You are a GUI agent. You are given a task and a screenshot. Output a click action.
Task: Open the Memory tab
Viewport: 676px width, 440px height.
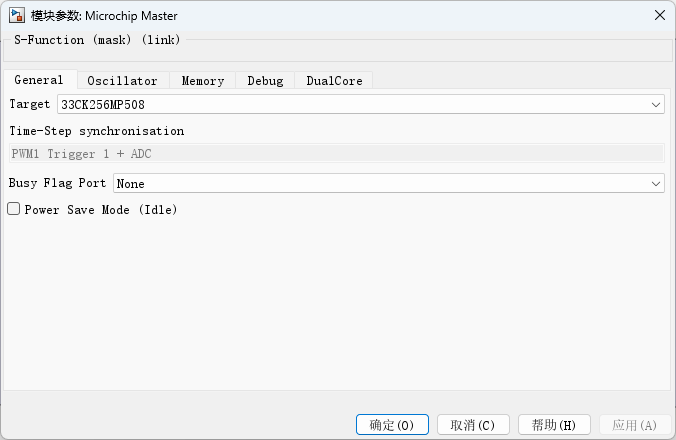203,81
